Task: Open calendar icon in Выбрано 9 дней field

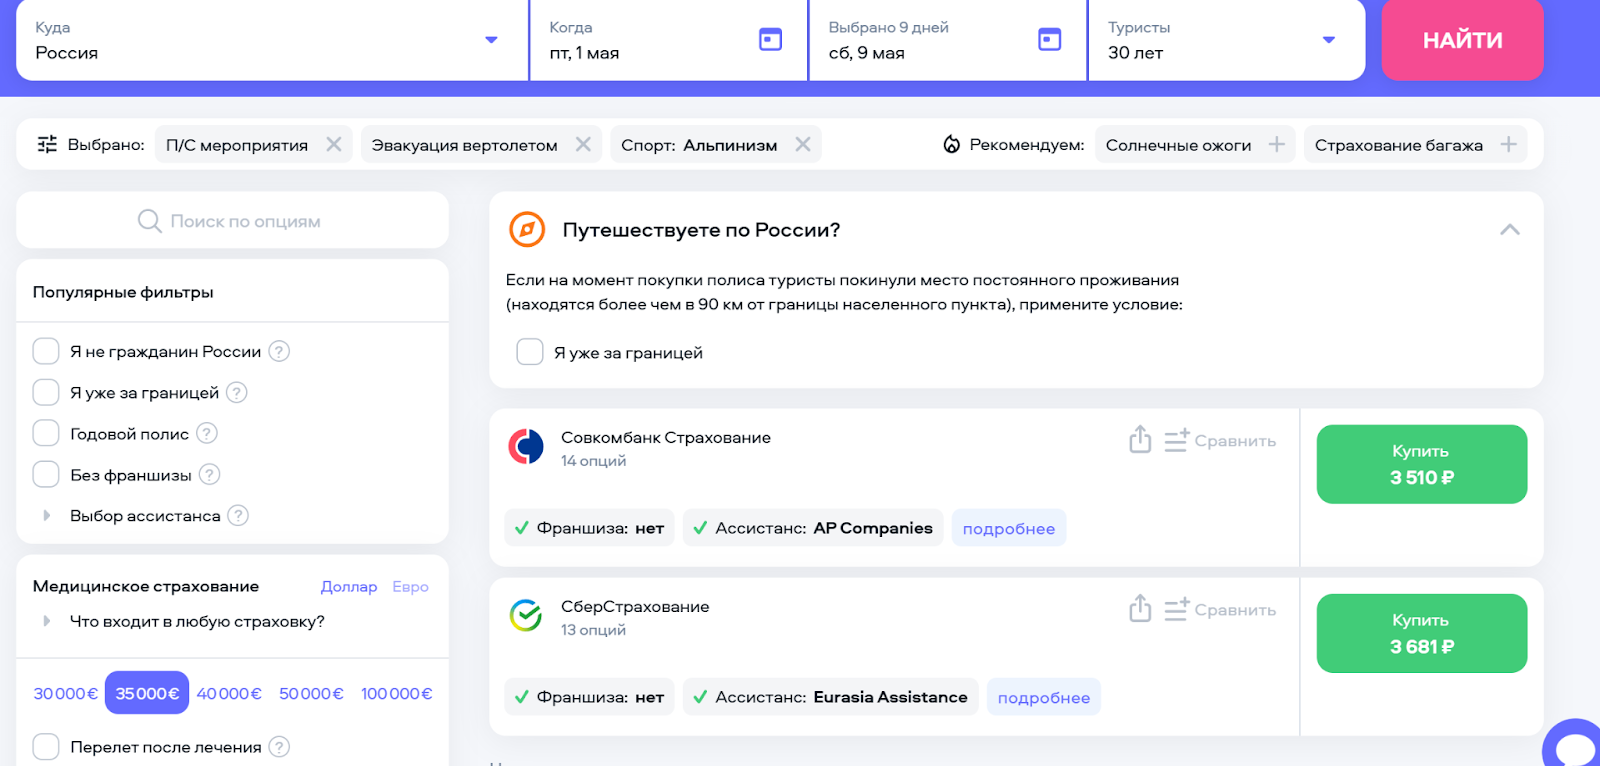Action: [1049, 40]
